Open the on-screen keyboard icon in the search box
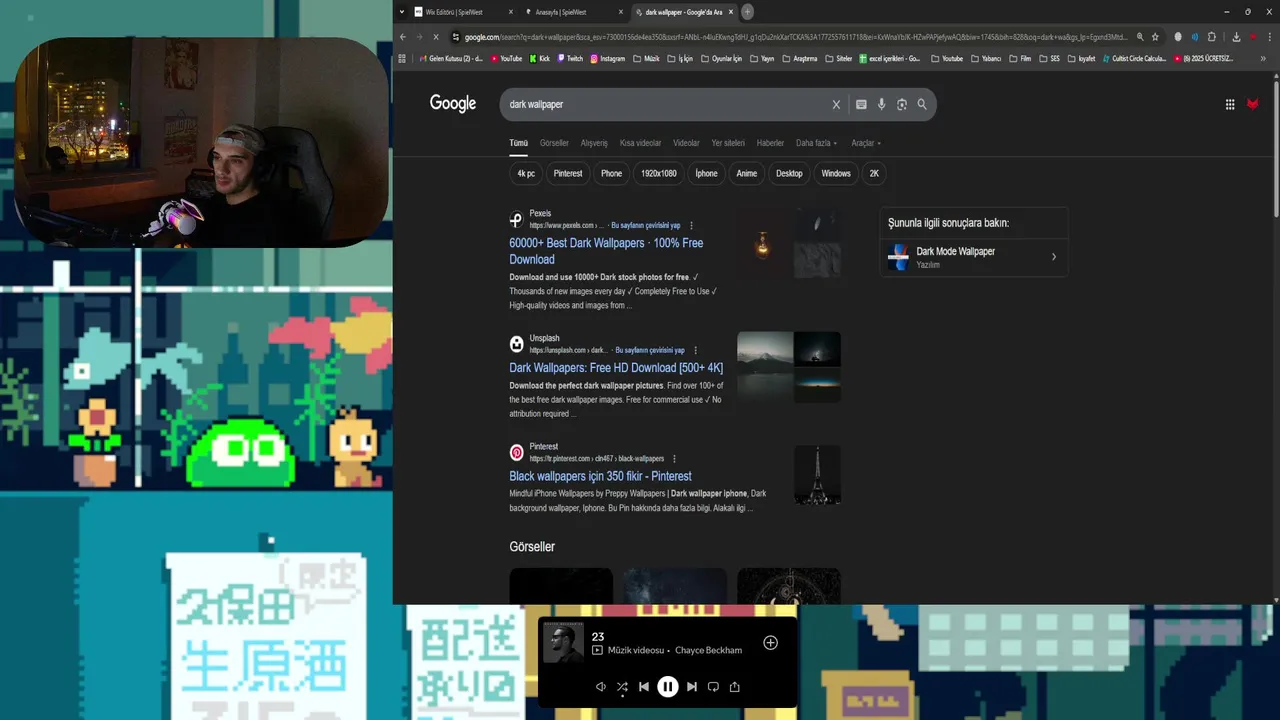1280x720 pixels. (x=861, y=104)
